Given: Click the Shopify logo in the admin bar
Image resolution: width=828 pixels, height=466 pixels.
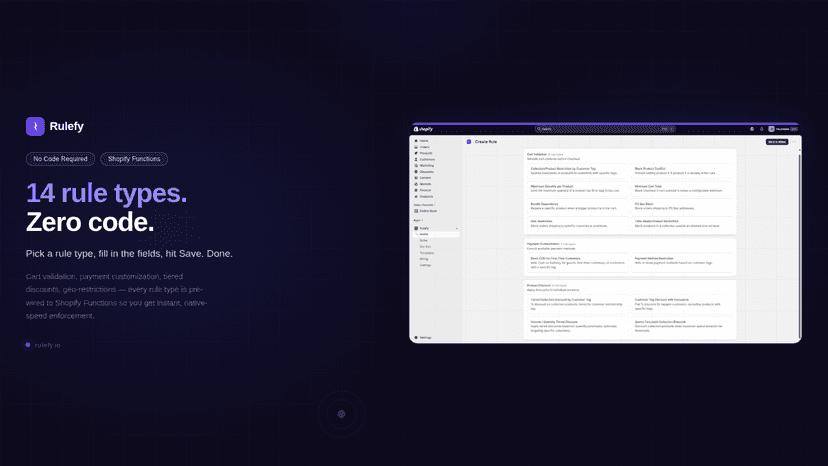Looking at the screenshot, I should [423, 129].
